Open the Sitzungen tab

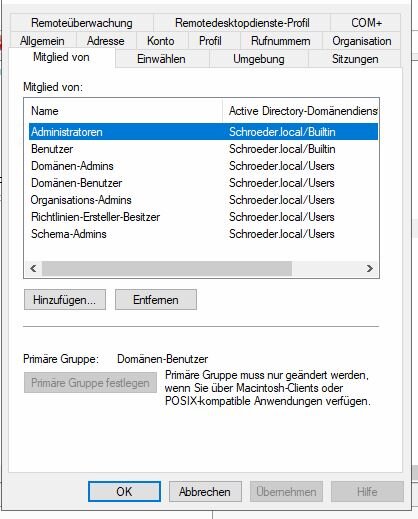(x=355, y=59)
